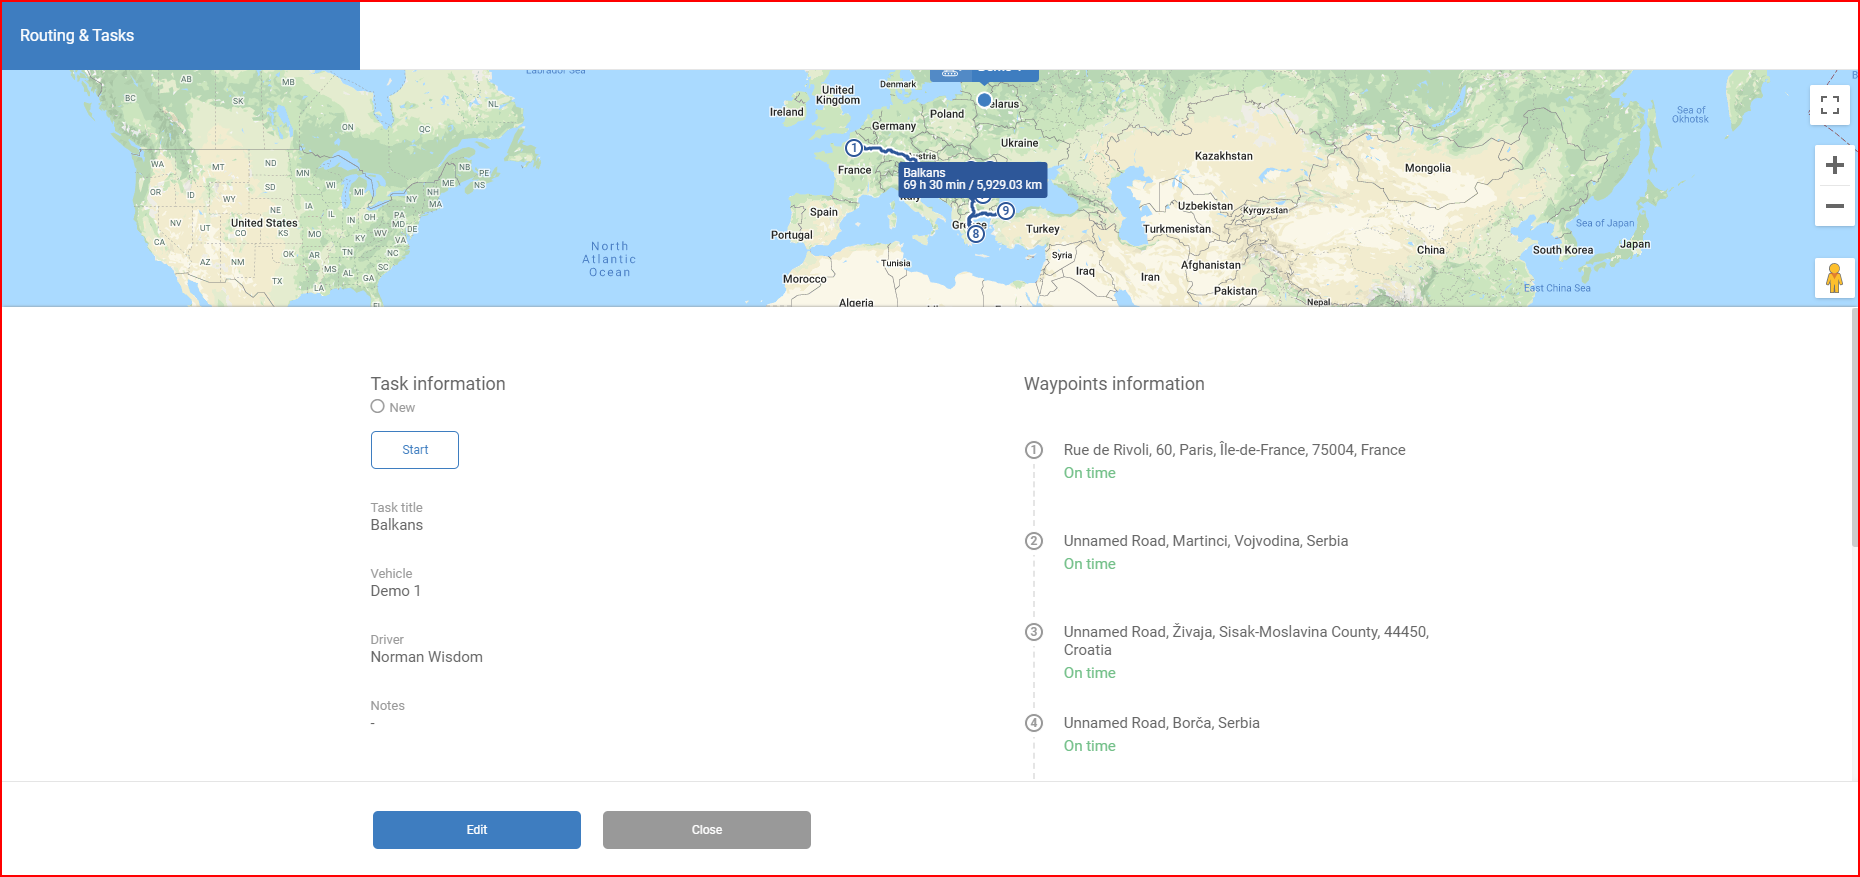The width and height of the screenshot is (1860, 877).
Task: Click the Kazakhstan label on map
Action: click(1223, 156)
